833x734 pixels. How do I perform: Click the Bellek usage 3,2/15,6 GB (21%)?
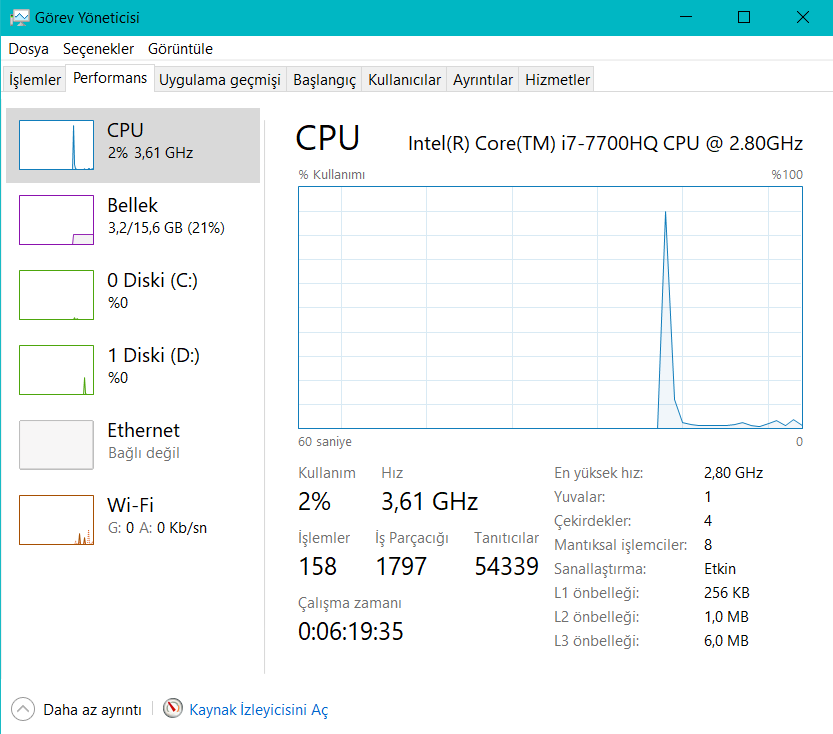(x=166, y=228)
